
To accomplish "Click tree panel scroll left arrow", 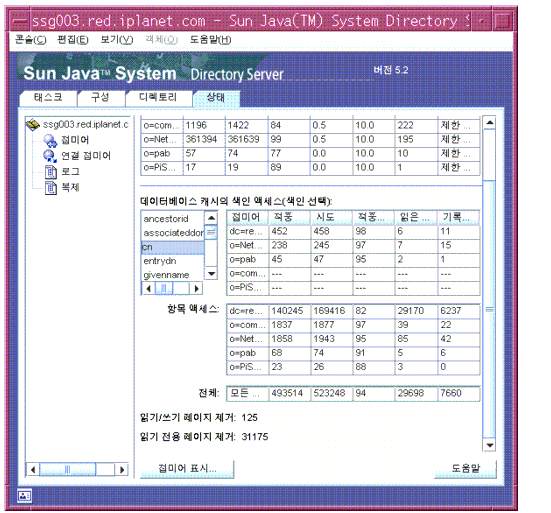I will point(33,469).
